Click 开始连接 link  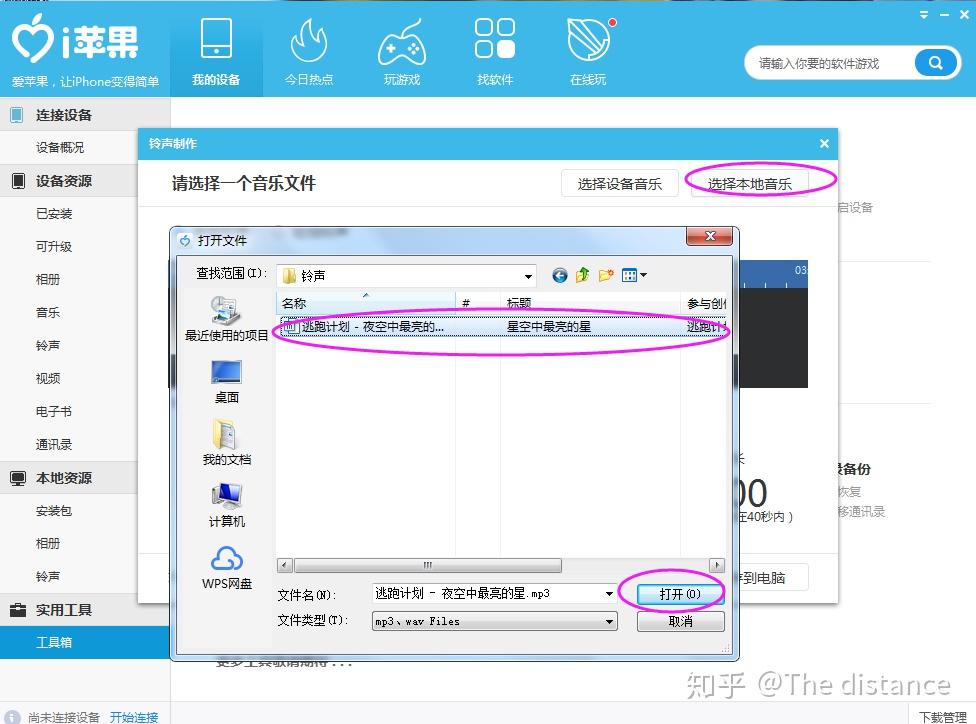(x=134, y=717)
